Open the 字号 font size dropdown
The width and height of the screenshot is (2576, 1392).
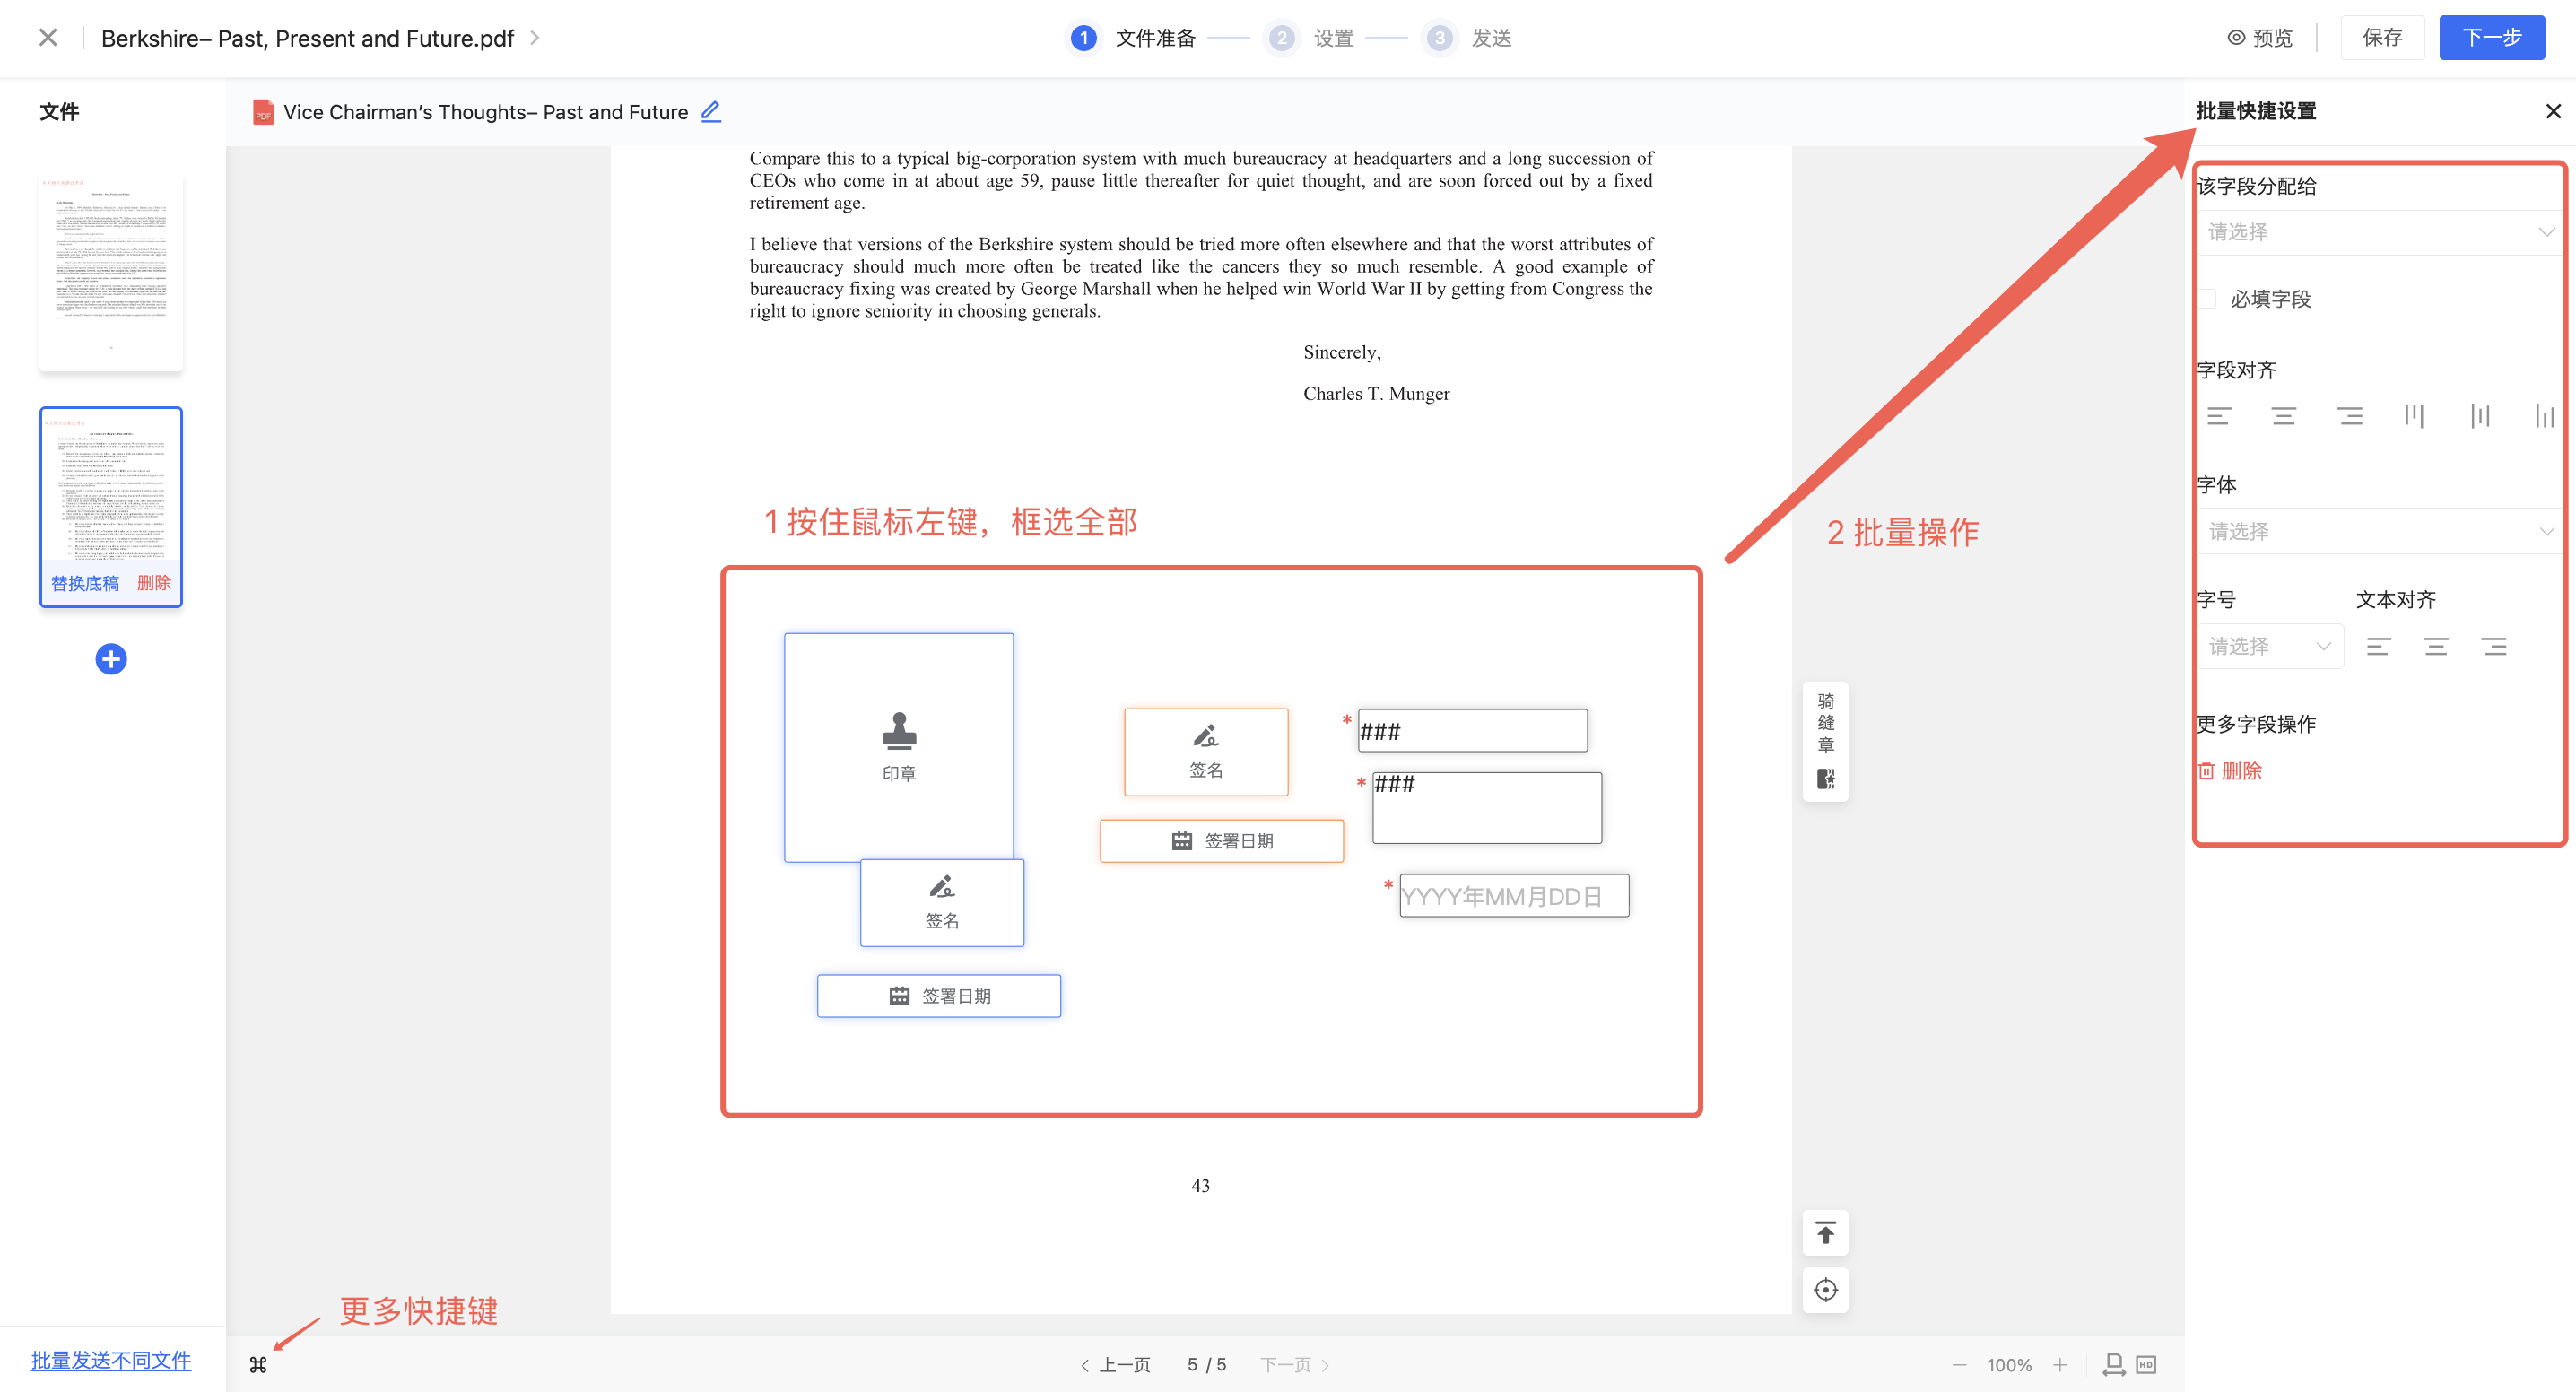2269,646
